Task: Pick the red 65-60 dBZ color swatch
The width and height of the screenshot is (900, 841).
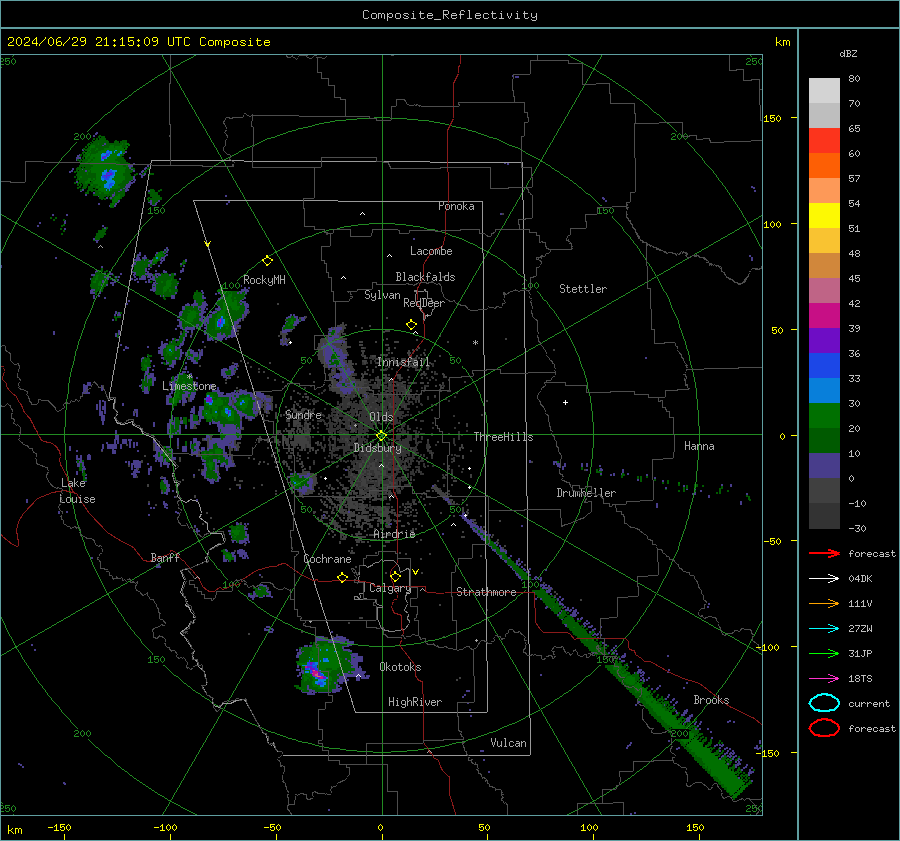Action: [x=824, y=141]
